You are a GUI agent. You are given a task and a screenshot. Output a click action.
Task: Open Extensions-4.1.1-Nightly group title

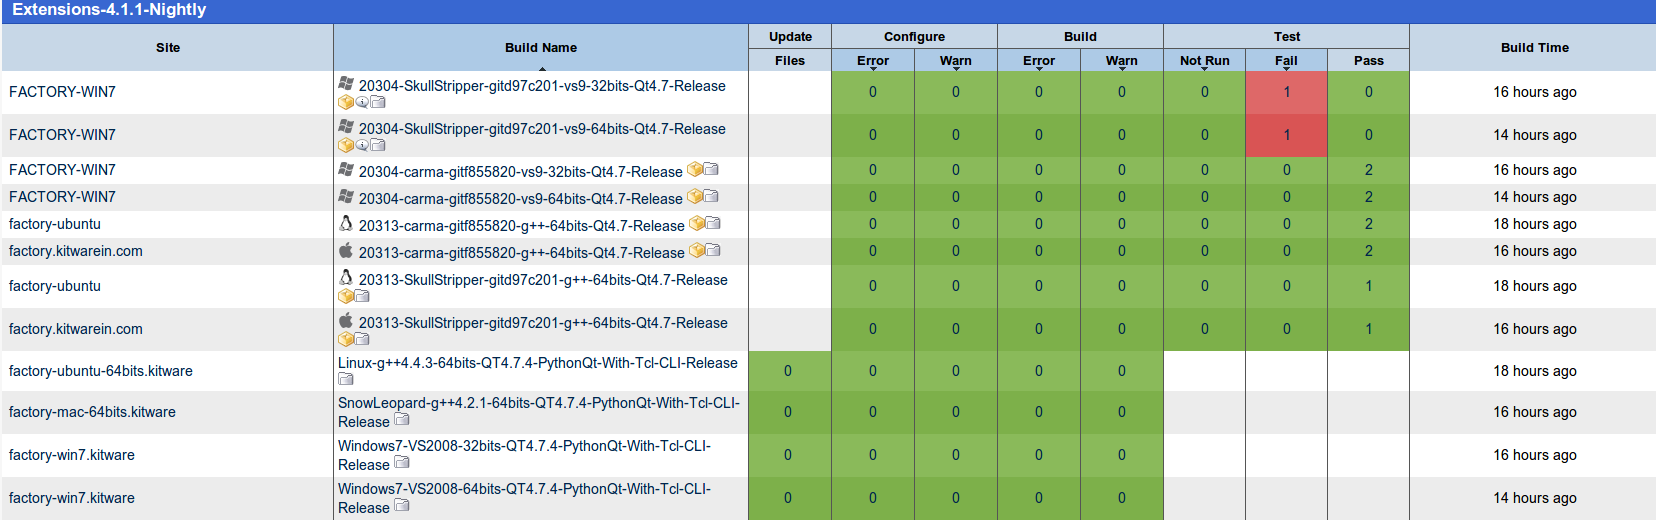pyautogui.click(x=109, y=10)
